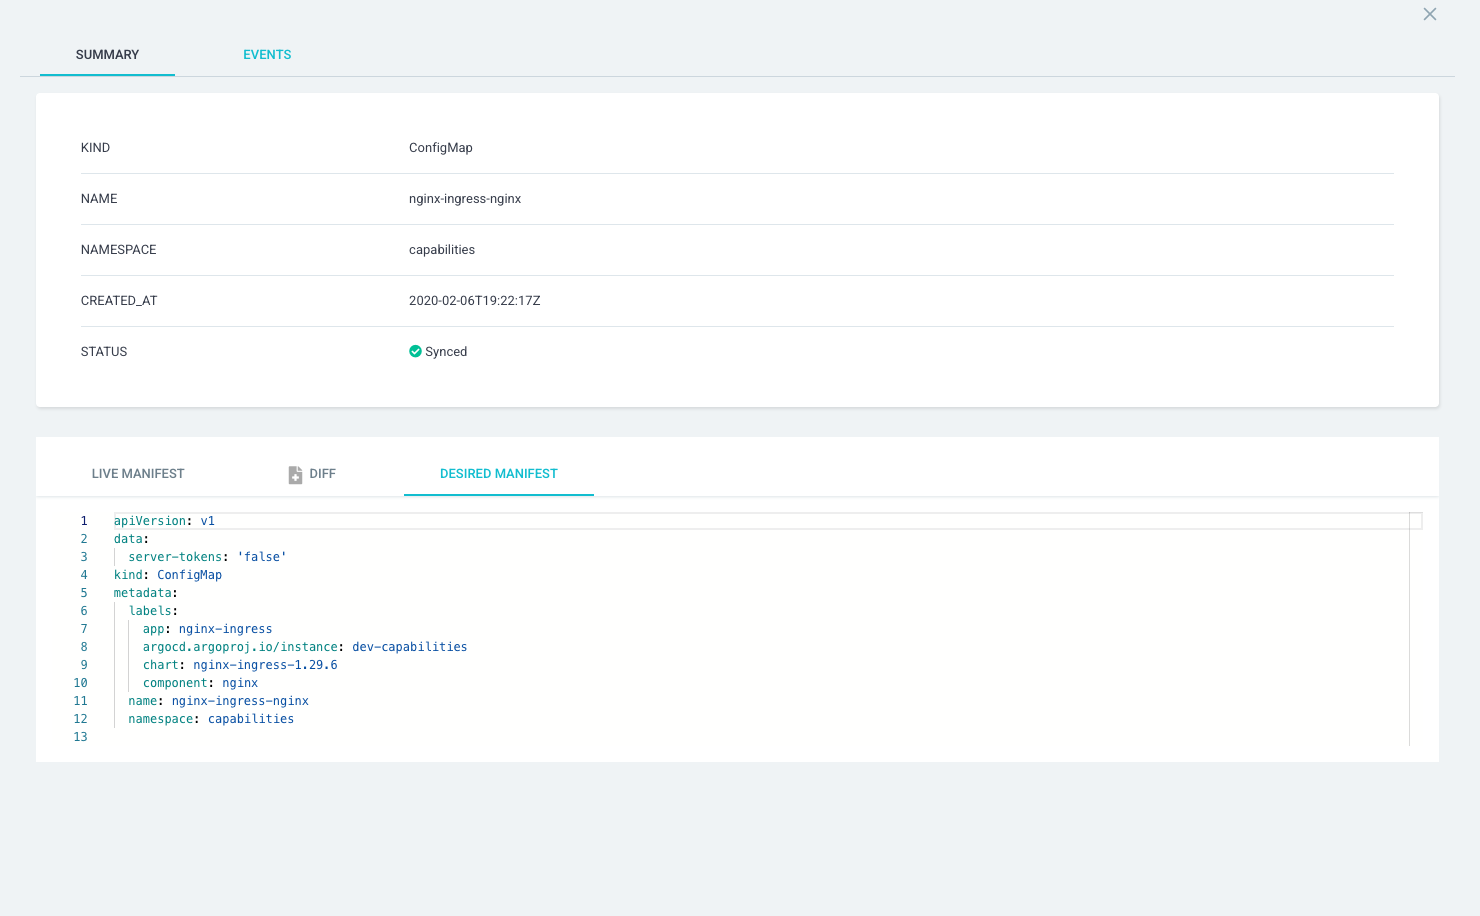Click the file icon beside DIFF tab
This screenshot has height=916, width=1480.
coord(293,473)
